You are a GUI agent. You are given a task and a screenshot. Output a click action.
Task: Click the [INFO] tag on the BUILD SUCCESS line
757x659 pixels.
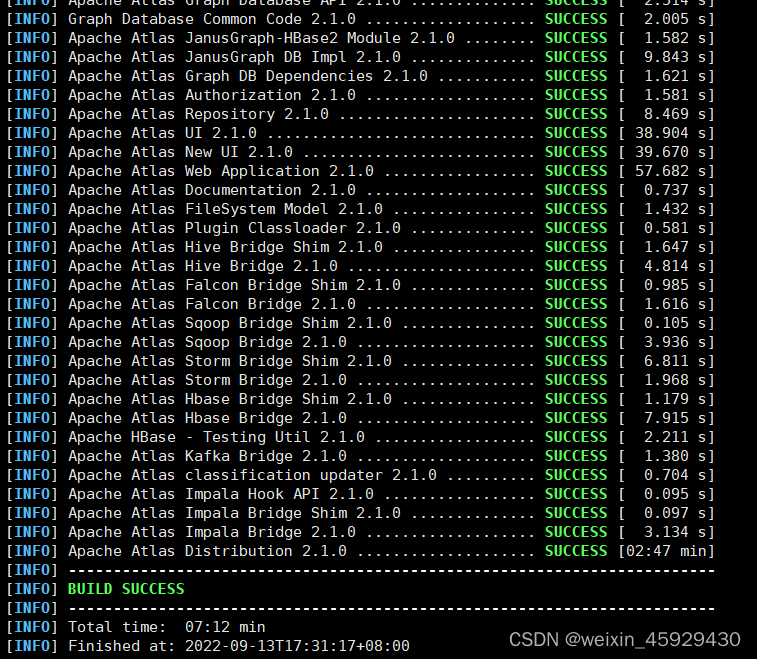32,589
